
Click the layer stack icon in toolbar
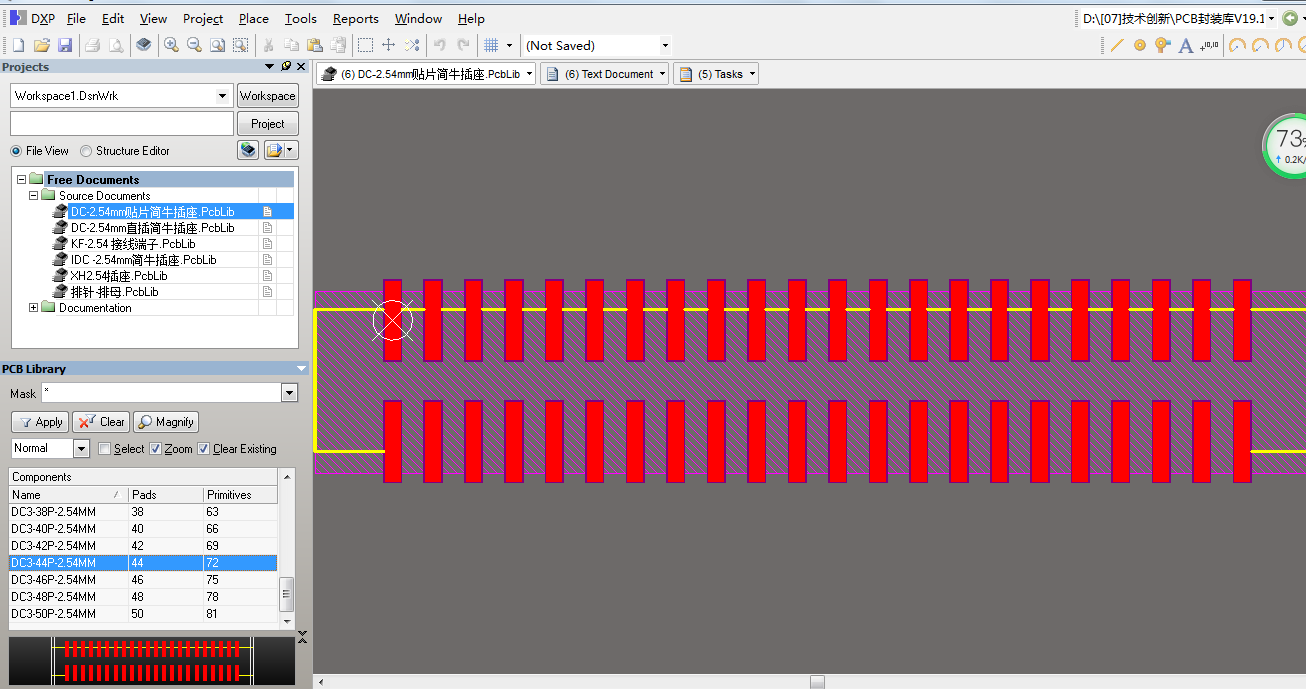point(144,45)
